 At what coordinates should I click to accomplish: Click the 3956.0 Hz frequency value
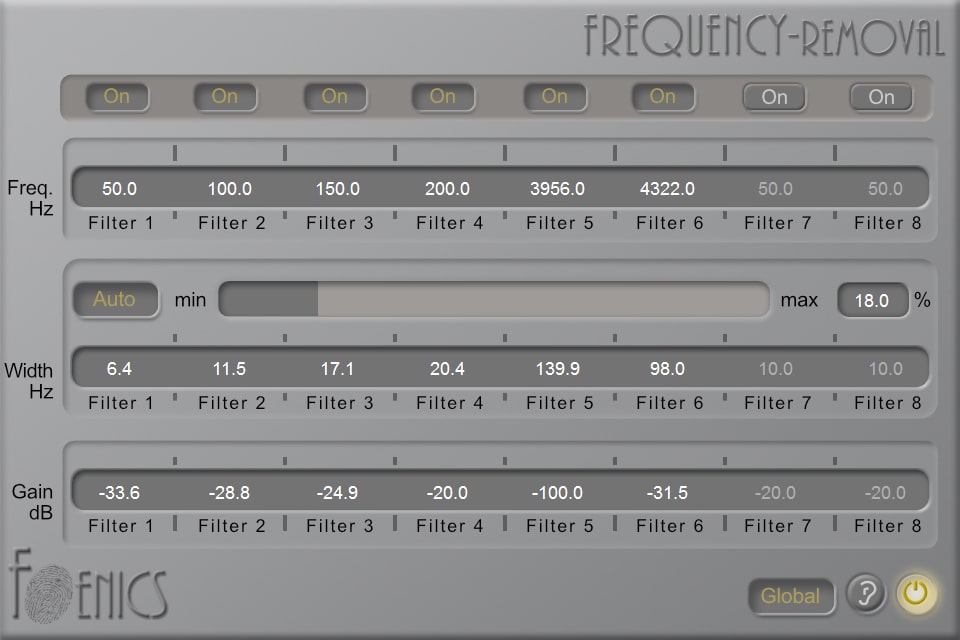(558, 188)
